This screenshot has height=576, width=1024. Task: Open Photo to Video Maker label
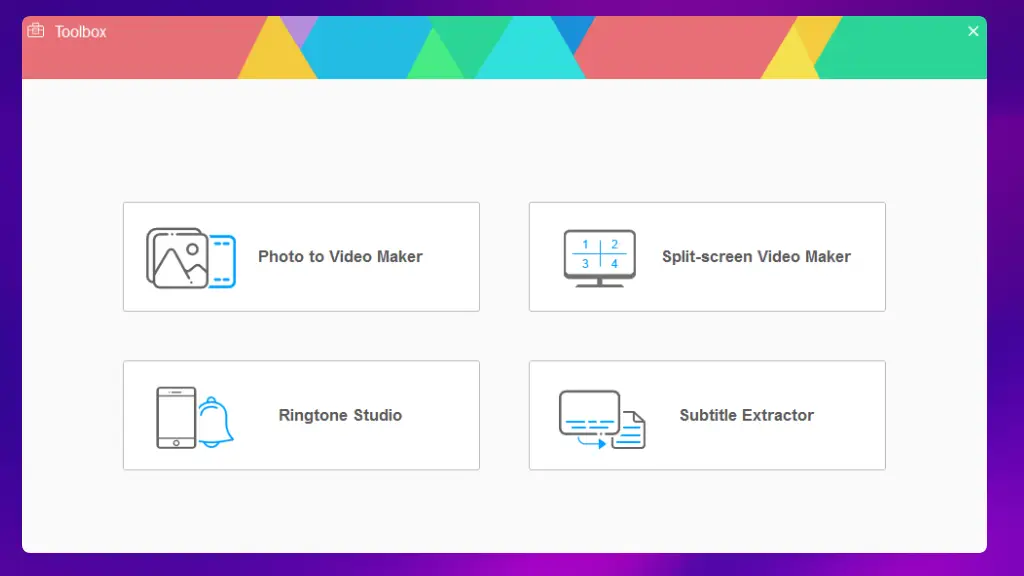pyautogui.click(x=340, y=257)
